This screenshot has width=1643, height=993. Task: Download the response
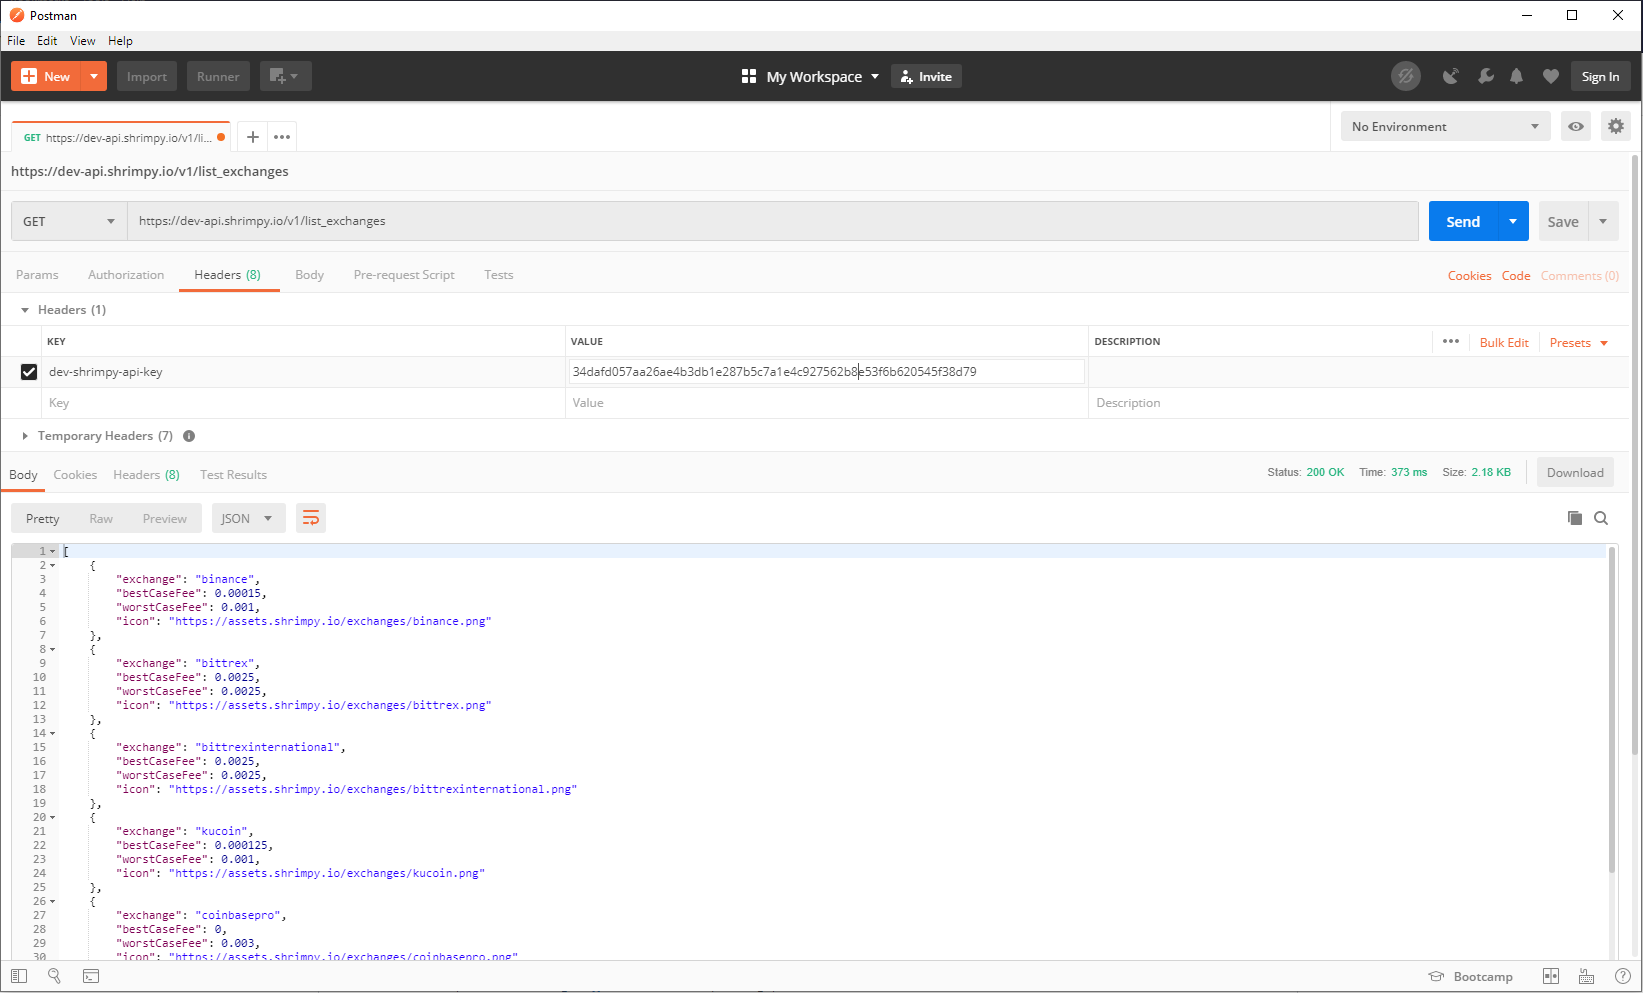click(1575, 473)
